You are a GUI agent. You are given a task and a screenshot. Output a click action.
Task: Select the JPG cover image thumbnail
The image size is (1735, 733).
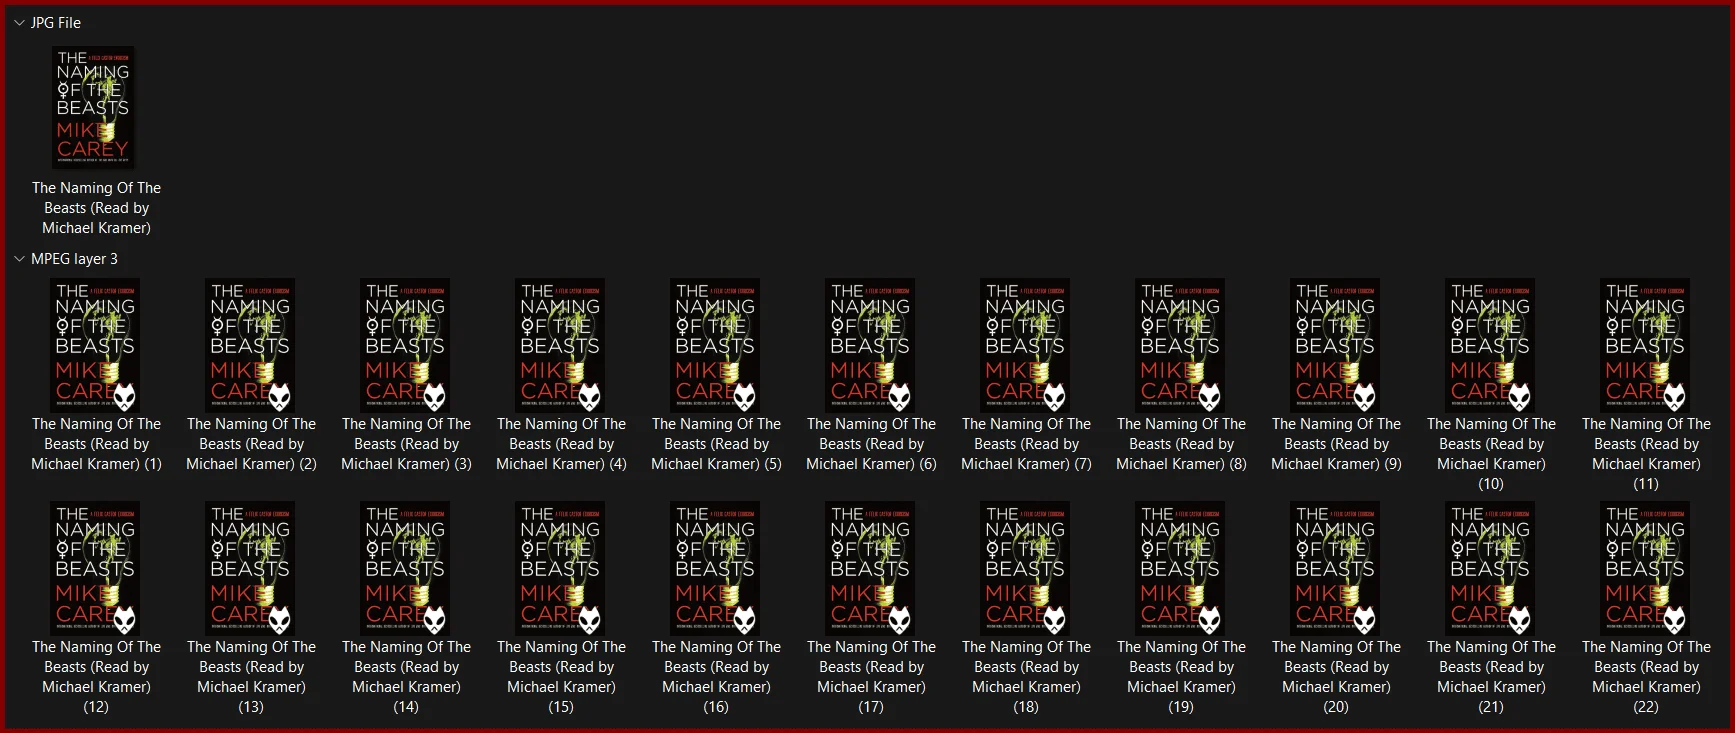coord(93,107)
